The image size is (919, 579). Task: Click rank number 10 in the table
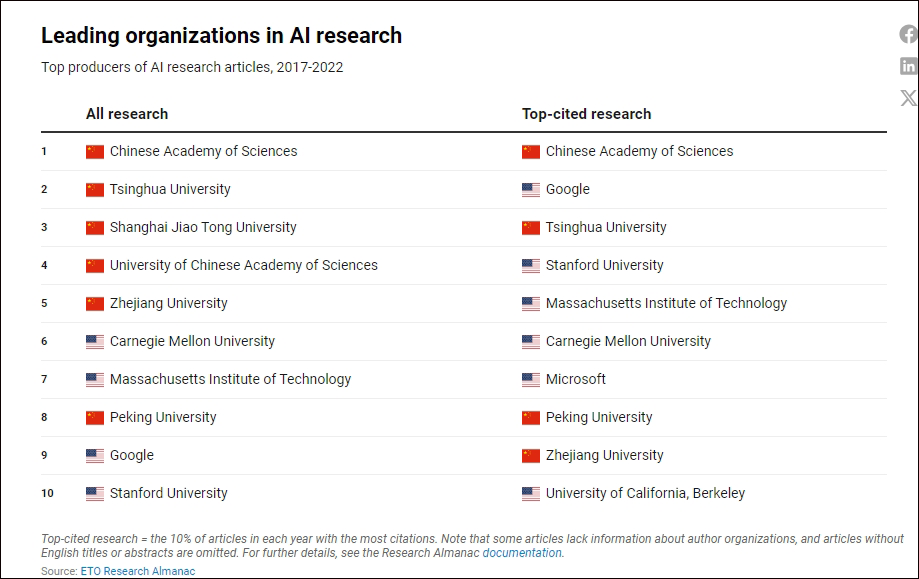pyautogui.click(x=46, y=494)
